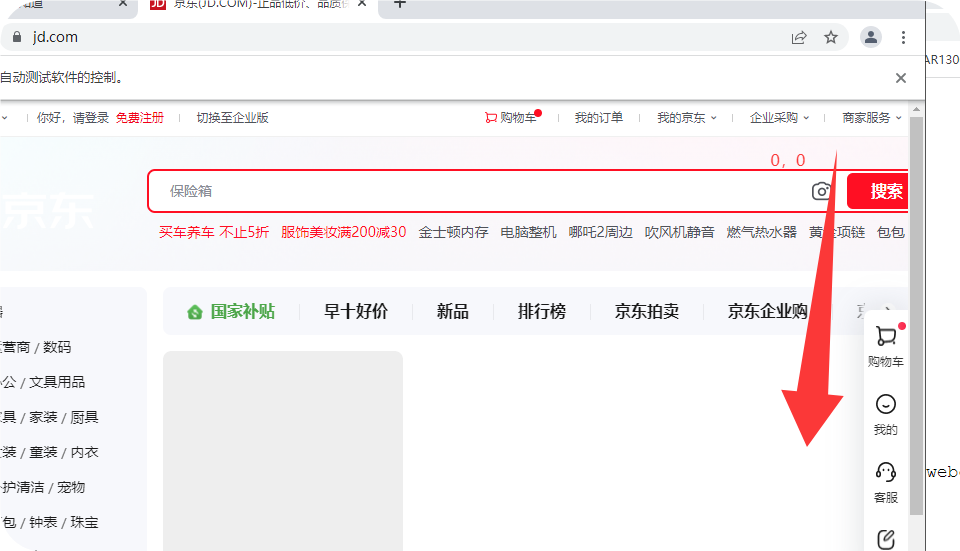Viewport: 960px width, 551px height.
Task: Select the 内衣 category
Action: [x=84, y=452]
